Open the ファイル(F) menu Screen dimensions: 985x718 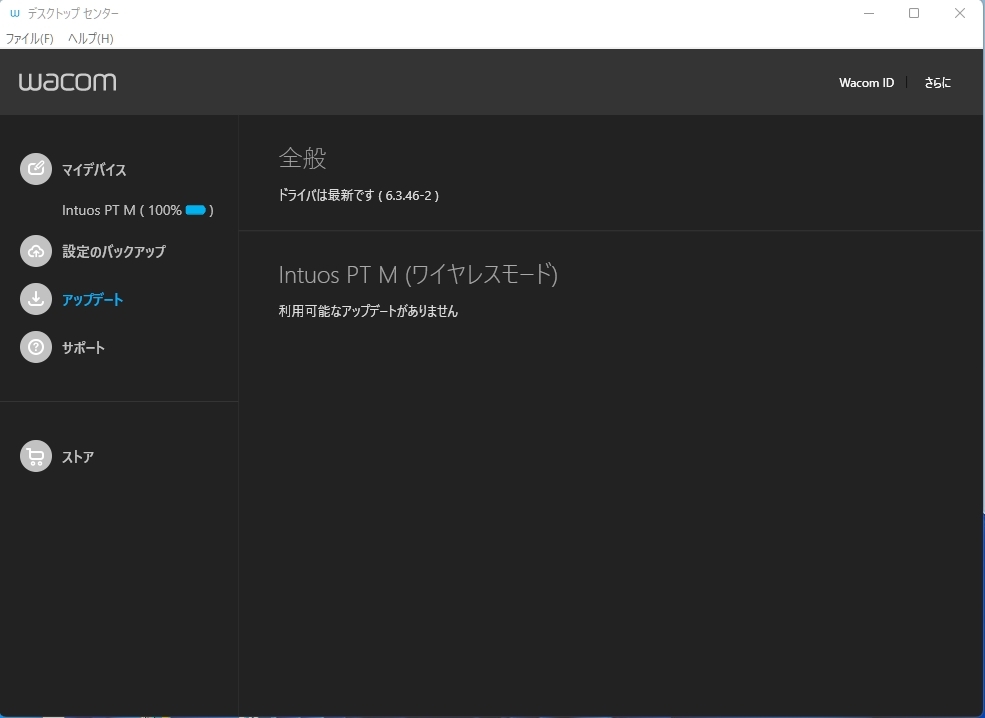point(30,38)
